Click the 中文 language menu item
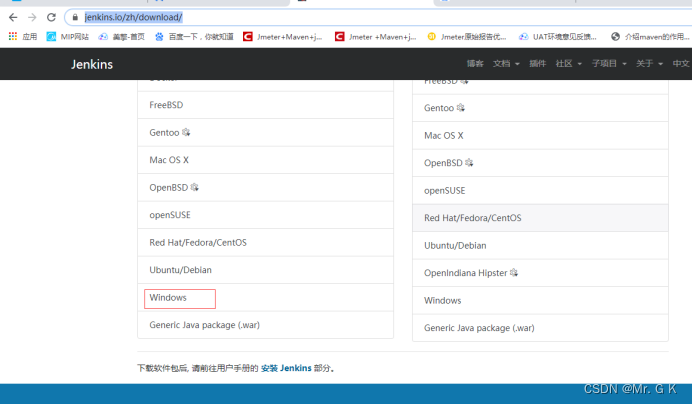The width and height of the screenshot is (693, 404). tap(681, 64)
